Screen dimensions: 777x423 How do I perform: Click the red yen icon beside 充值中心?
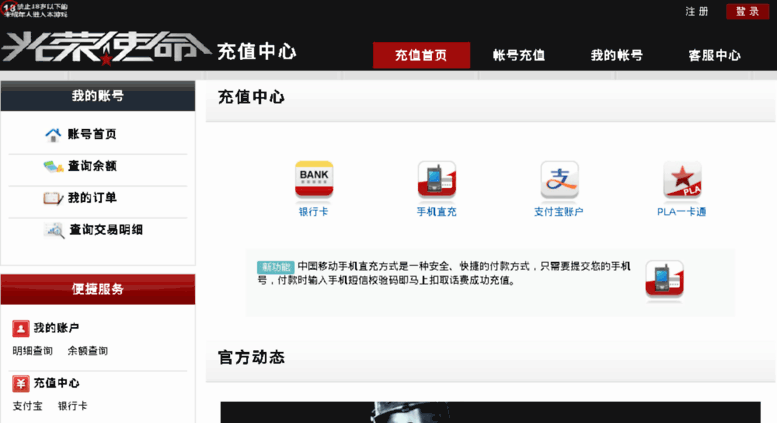(x=21, y=383)
